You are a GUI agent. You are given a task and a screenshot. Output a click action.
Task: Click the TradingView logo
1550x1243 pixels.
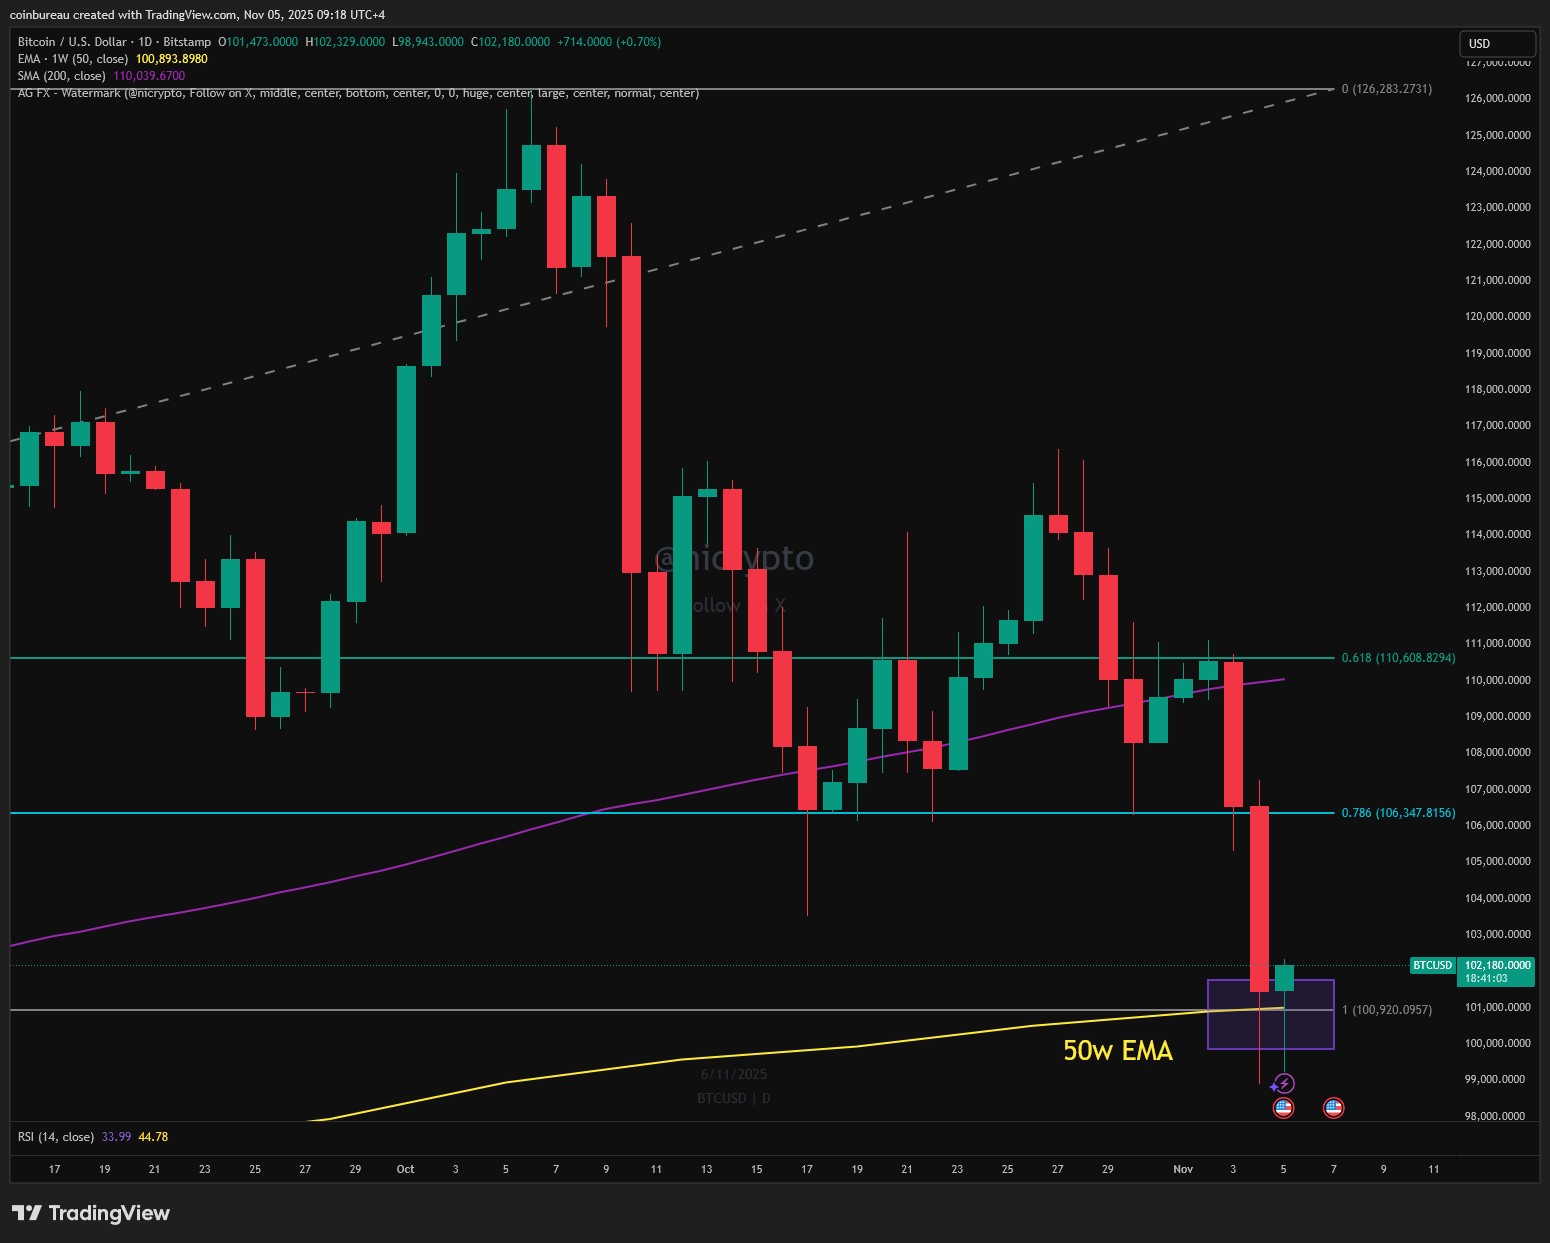click(91, 1213)
